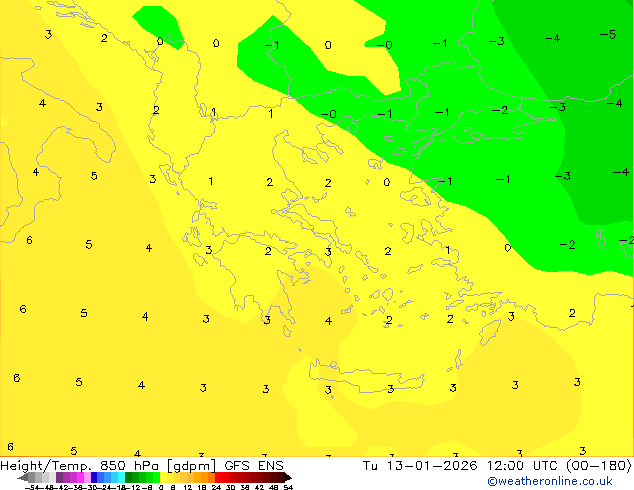Screen dimensions: 634x490
Task: Click the legend scale label "54"
Action: point(288,487)
